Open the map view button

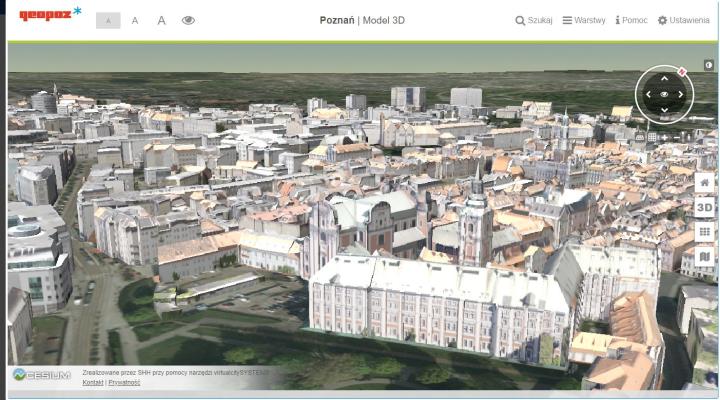tap(704, 257)
